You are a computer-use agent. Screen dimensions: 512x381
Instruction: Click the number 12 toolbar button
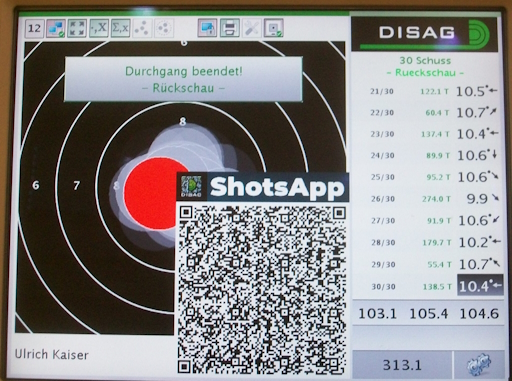coord(34,28)
